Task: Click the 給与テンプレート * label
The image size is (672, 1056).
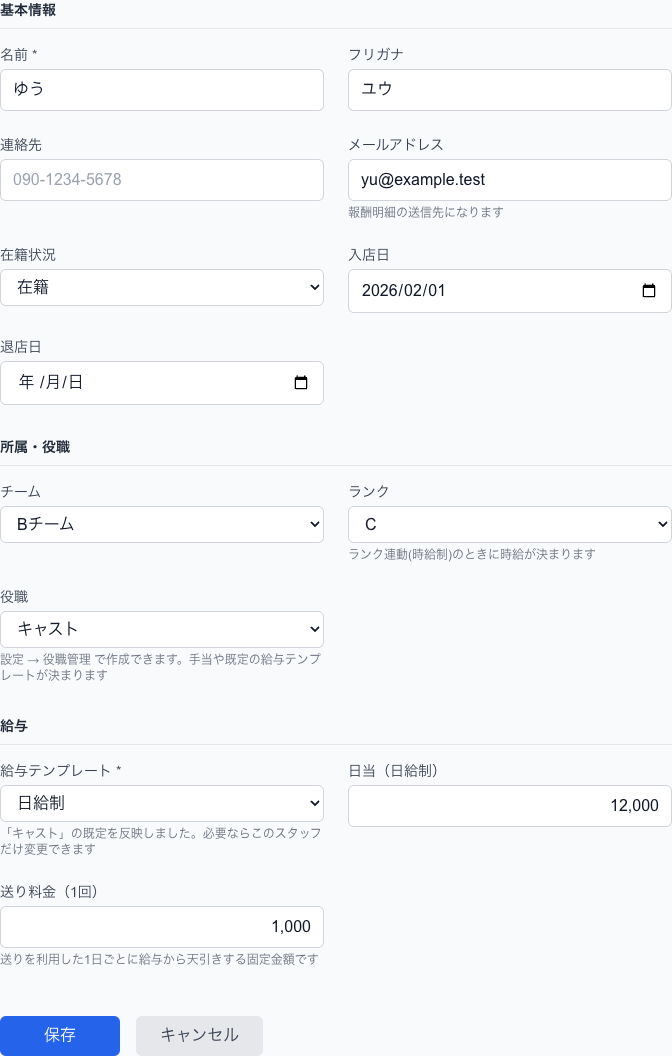Action: point(61,770)
